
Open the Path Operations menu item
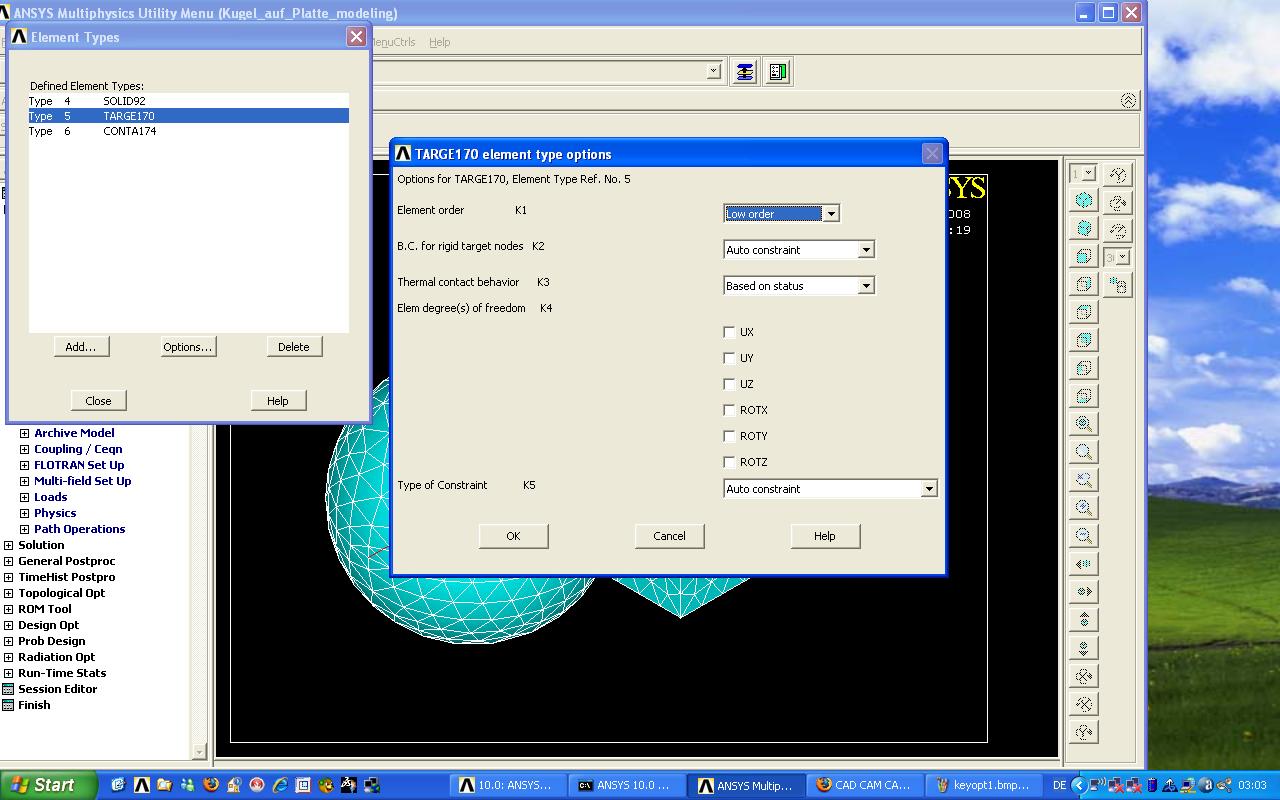(80, 529)
